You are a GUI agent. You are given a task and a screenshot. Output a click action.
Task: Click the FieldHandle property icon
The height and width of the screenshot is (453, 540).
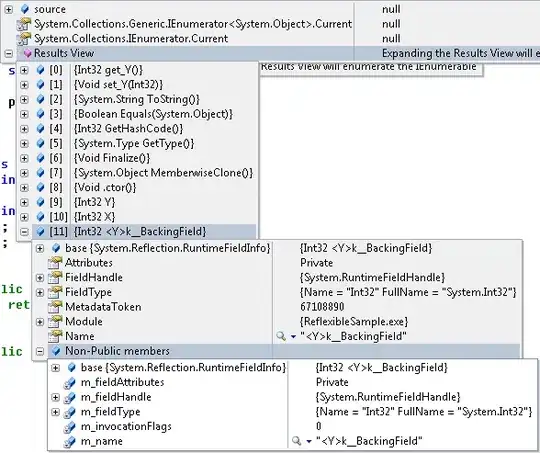coord(55,278)
